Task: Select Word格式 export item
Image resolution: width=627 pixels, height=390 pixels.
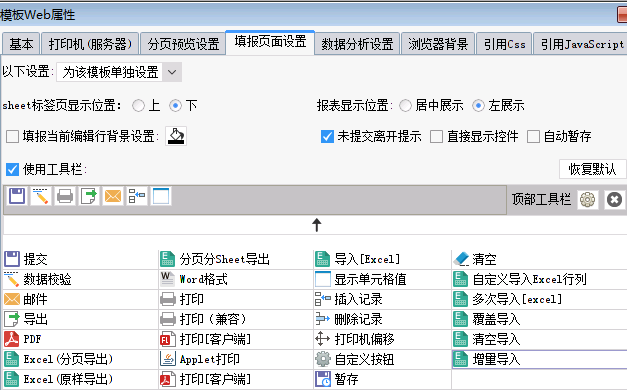Action: 236,279
